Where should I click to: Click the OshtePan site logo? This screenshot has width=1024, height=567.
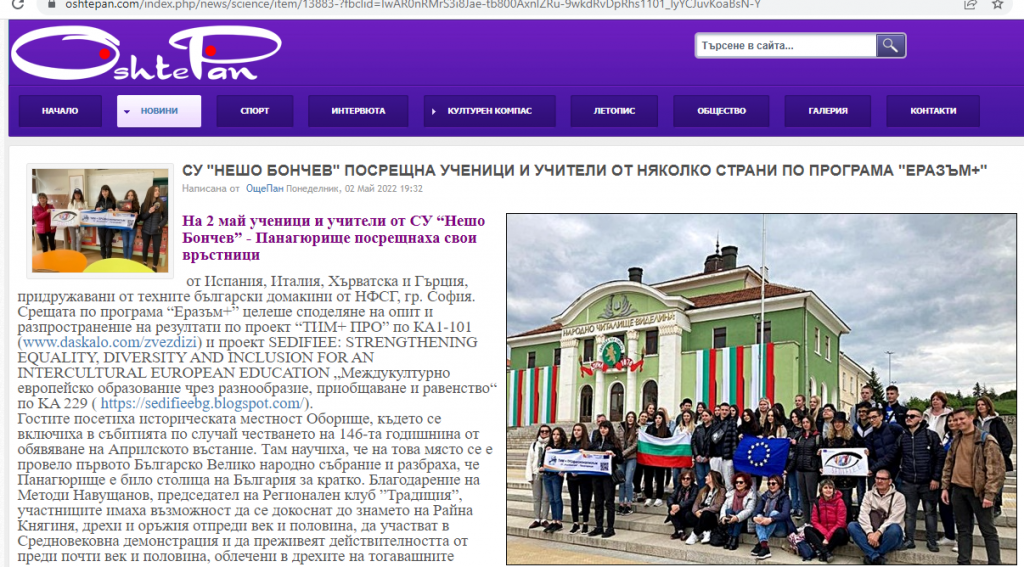pos(146,54)
